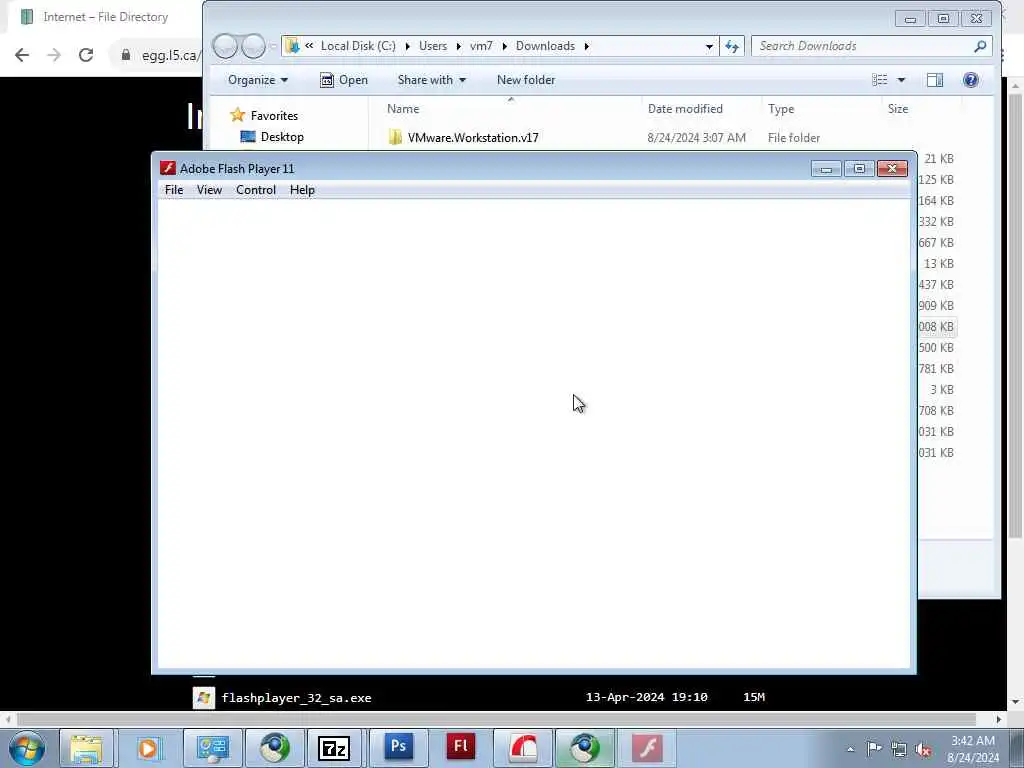Open the Organize dropdown in Explorer
Image resolution: width=1024 pixels, height=768 pixels.
tap(257, 80)
